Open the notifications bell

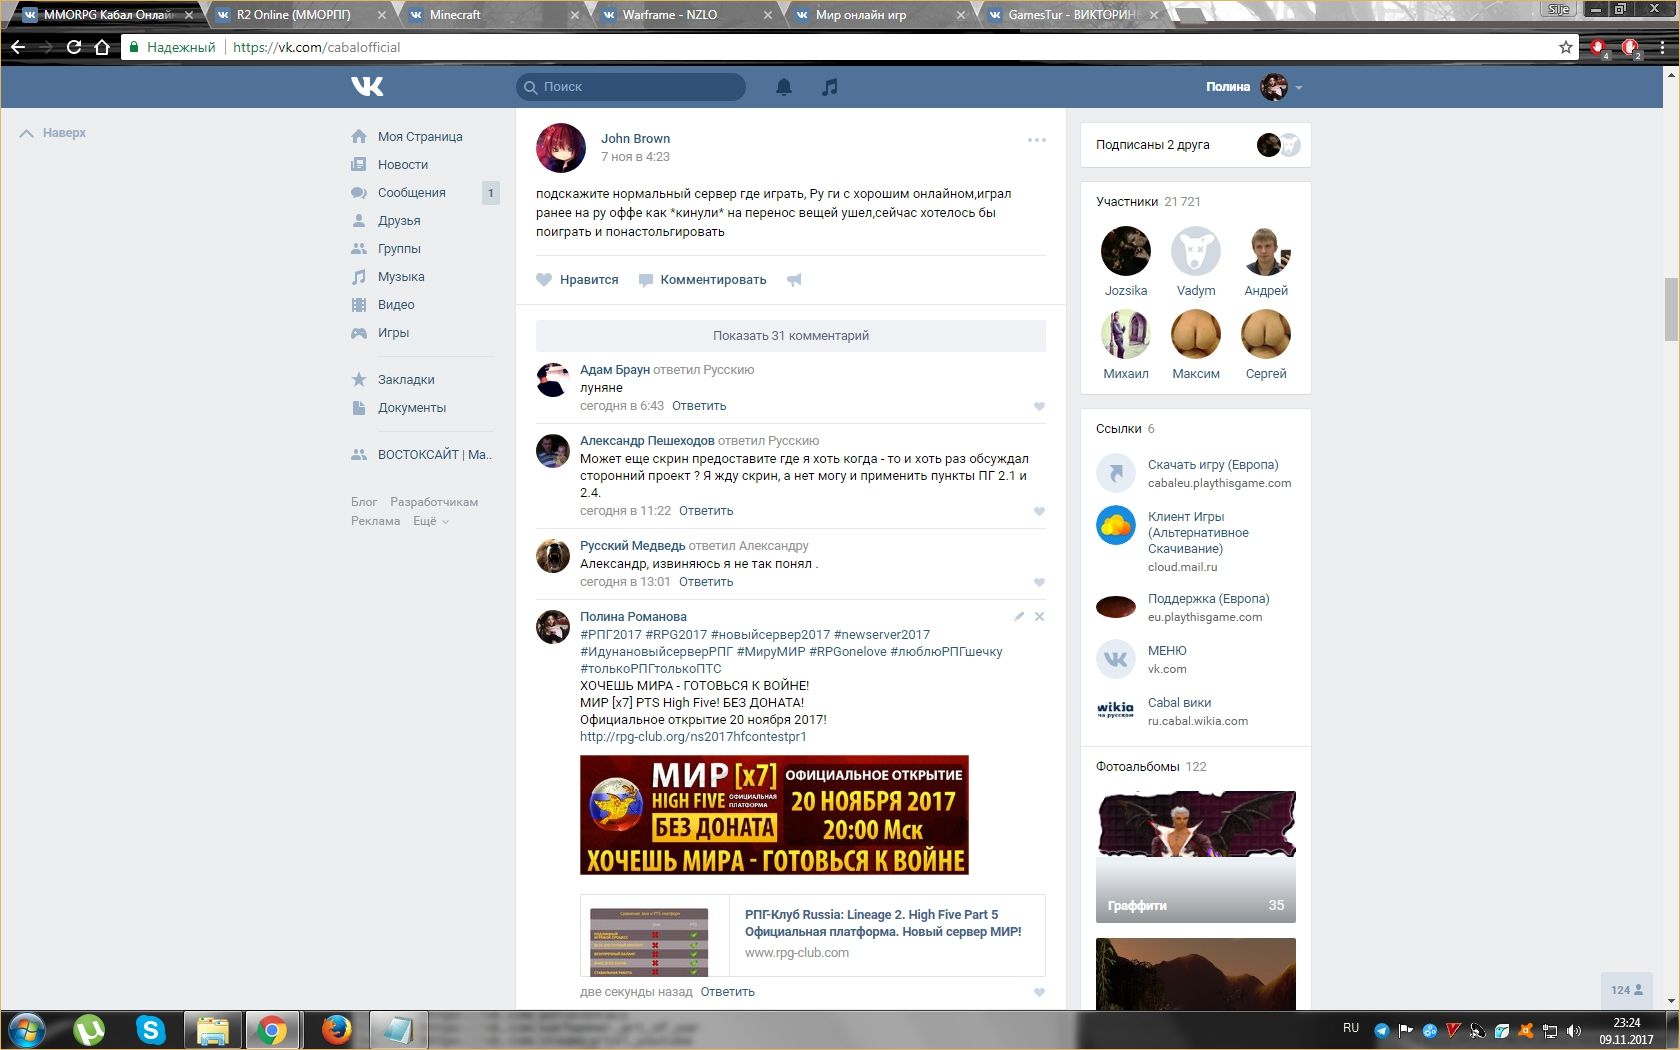[x=784, y=87]
